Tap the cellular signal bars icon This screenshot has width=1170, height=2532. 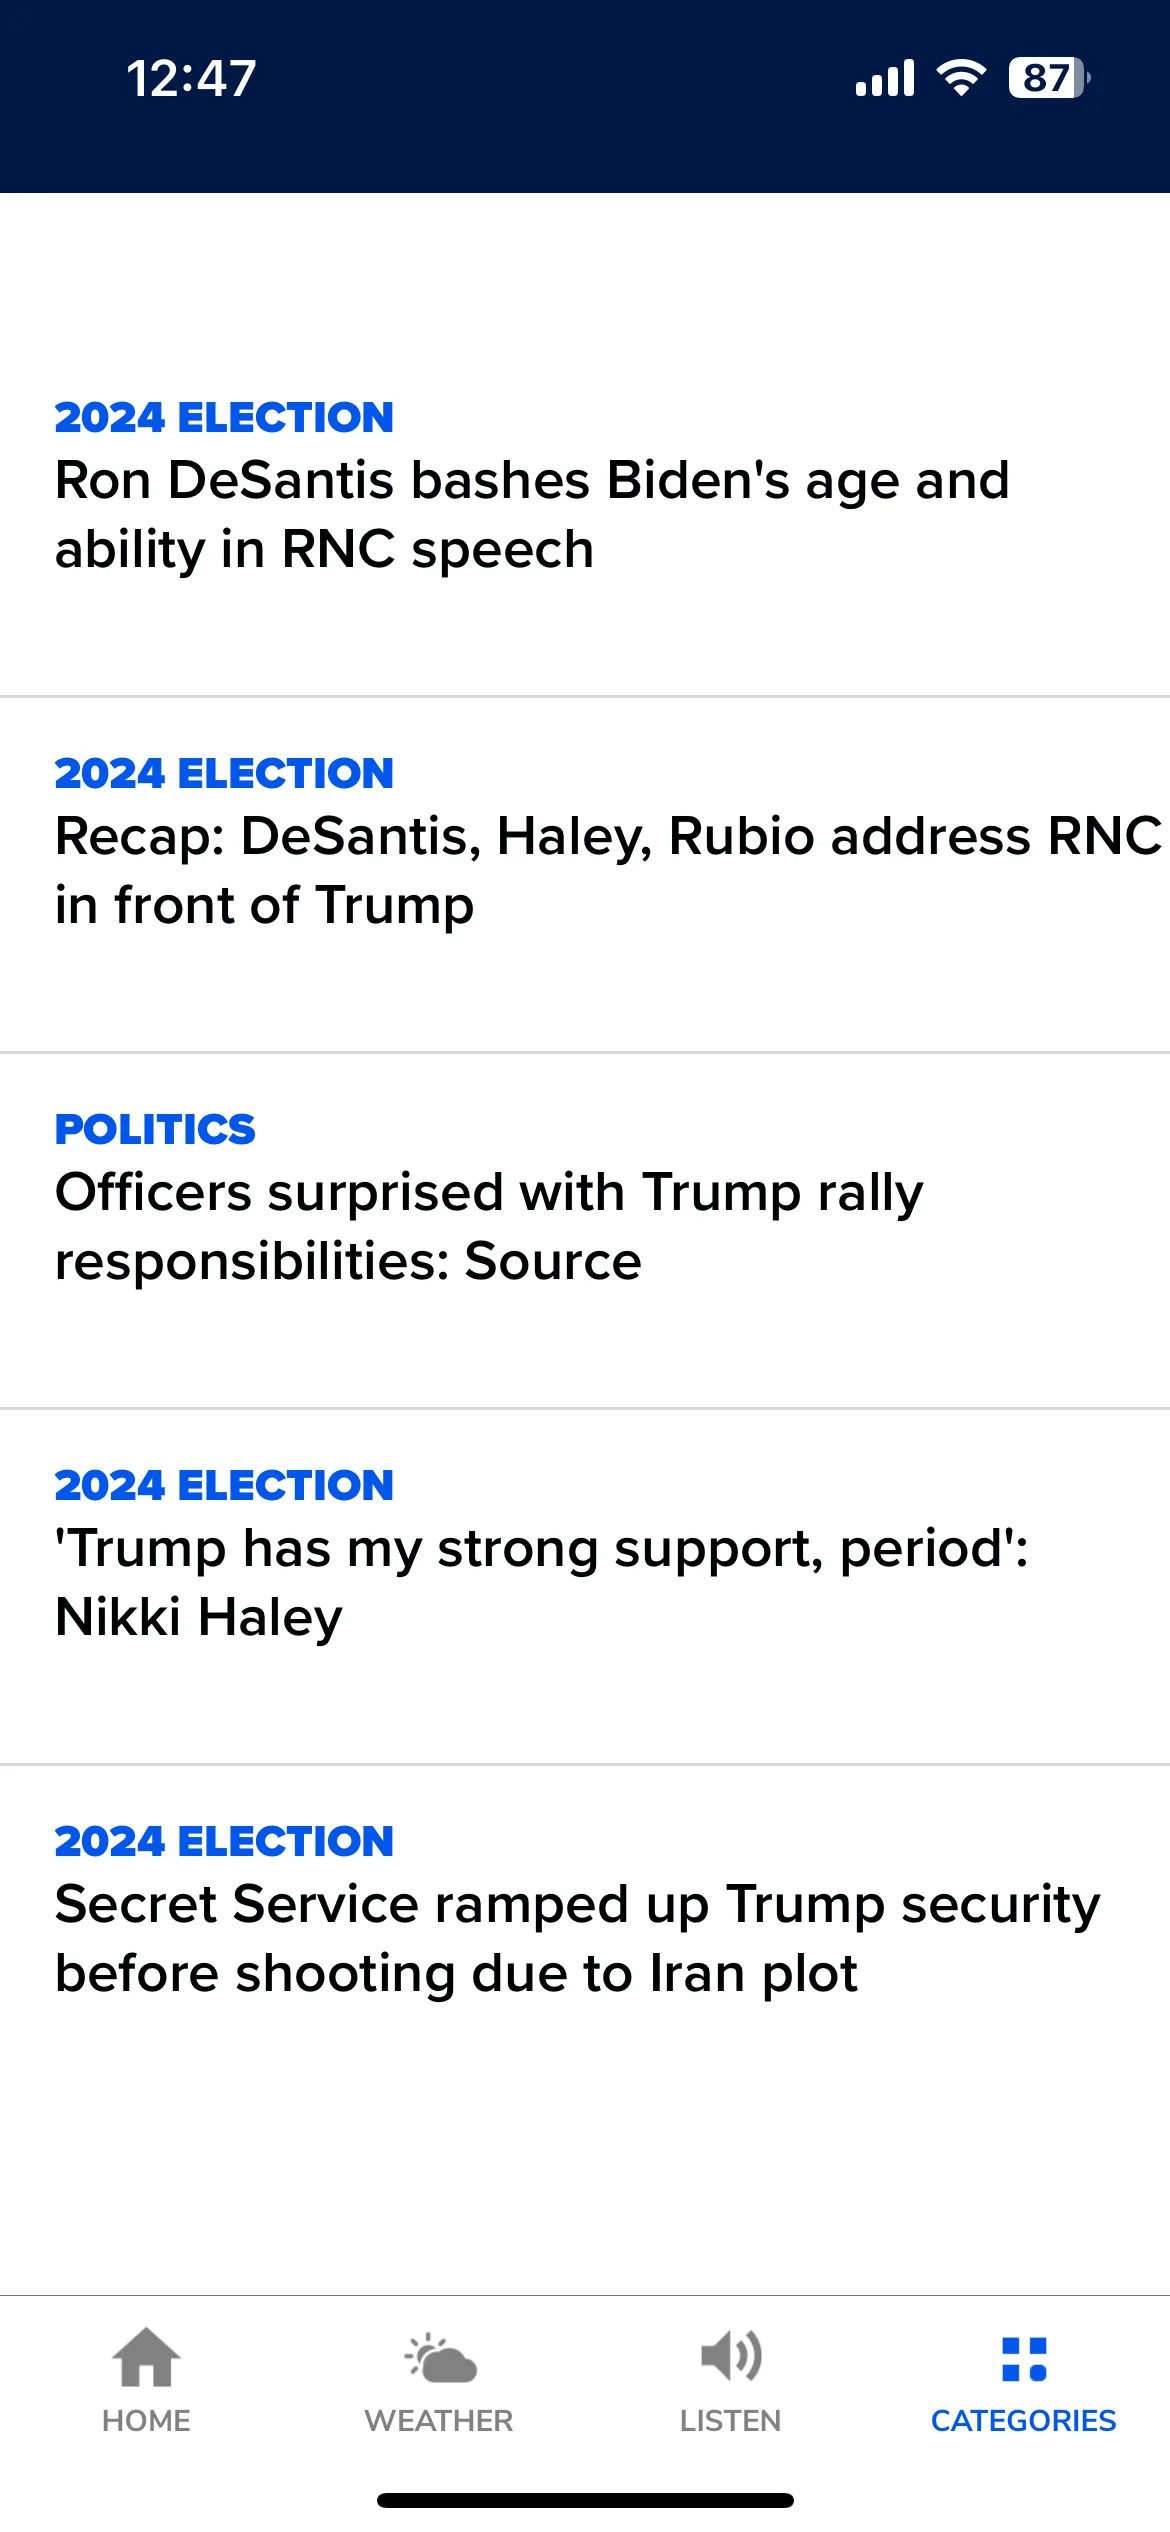(885, 77)
